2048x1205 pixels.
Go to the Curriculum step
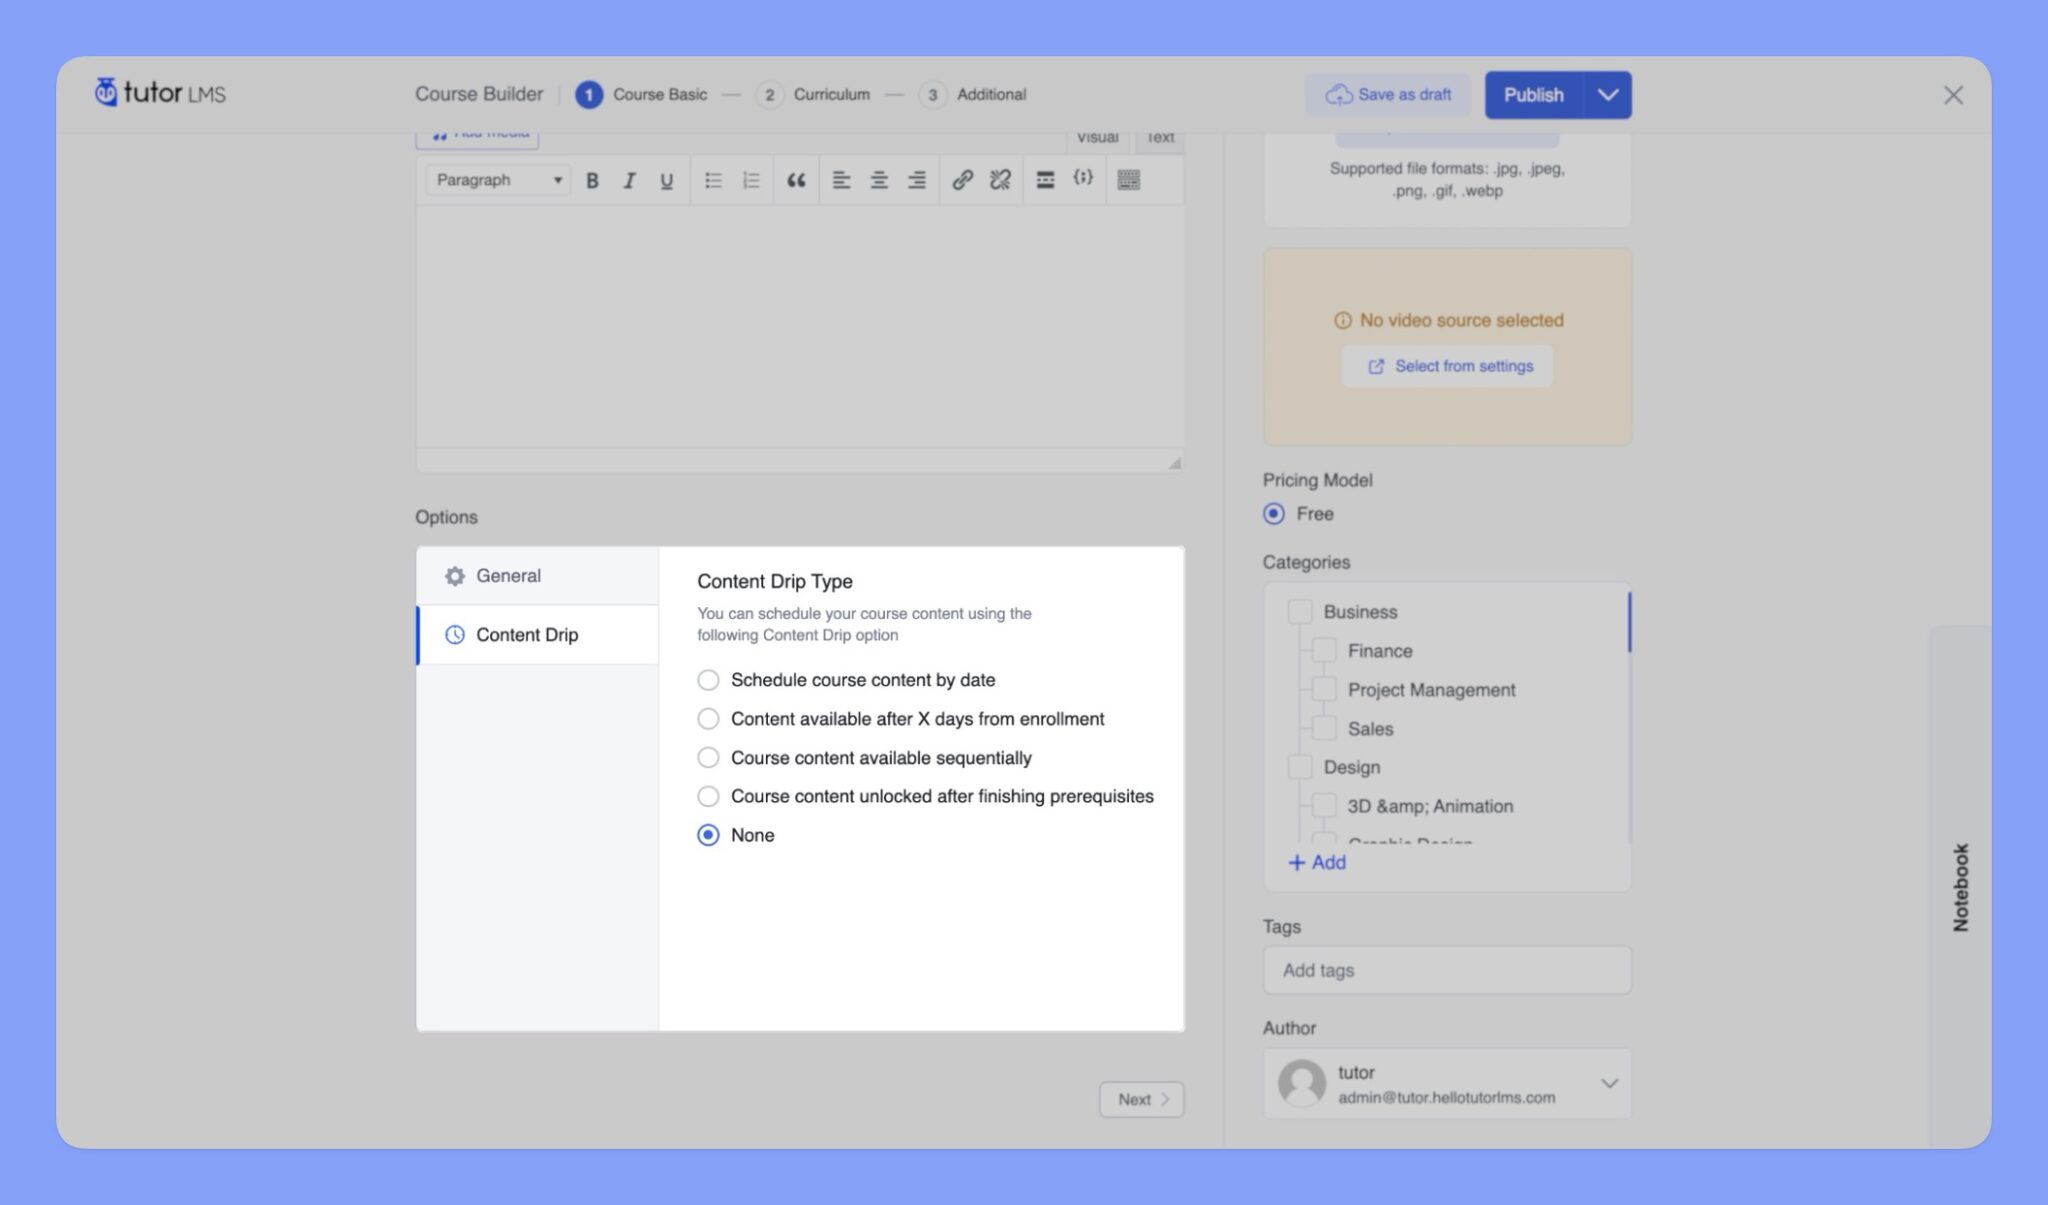[830, 95]
